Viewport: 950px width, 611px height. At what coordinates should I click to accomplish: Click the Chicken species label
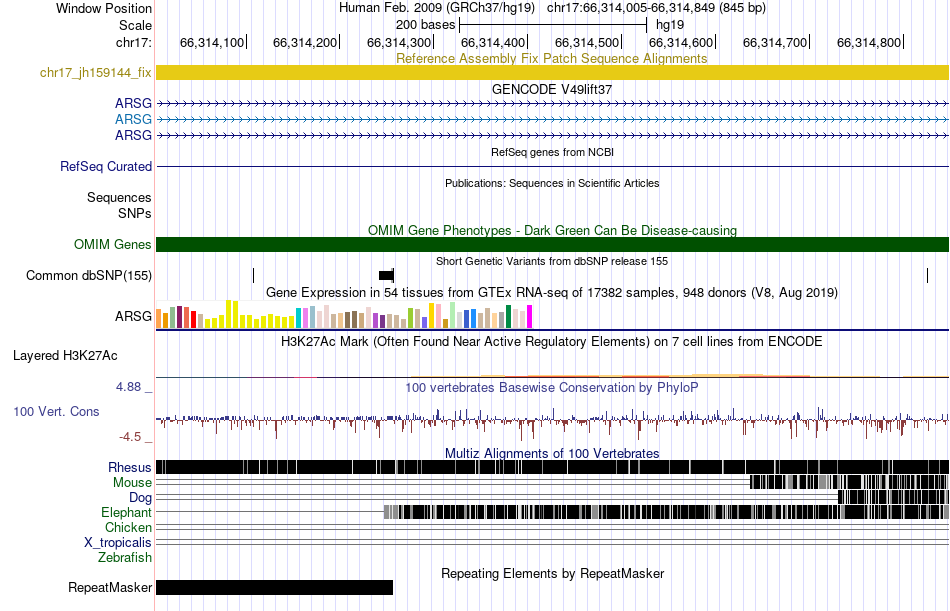(128, 527)
